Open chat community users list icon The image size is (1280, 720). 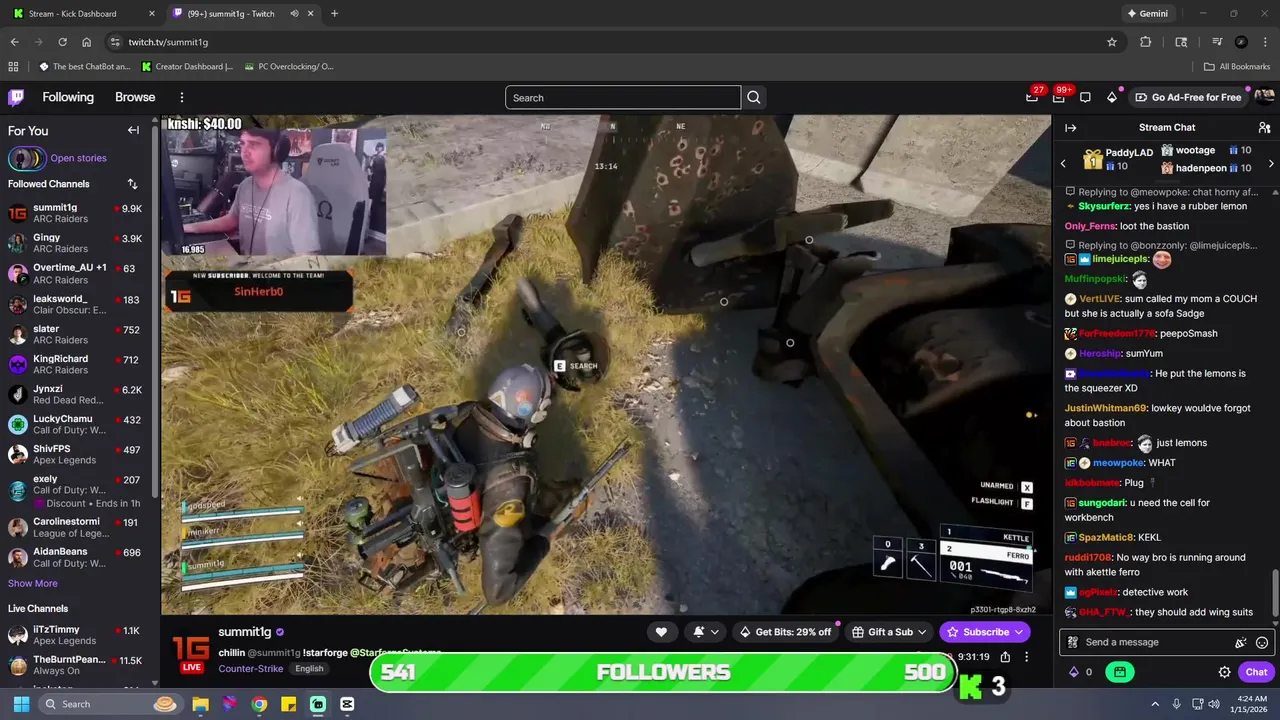(1264, 128)
